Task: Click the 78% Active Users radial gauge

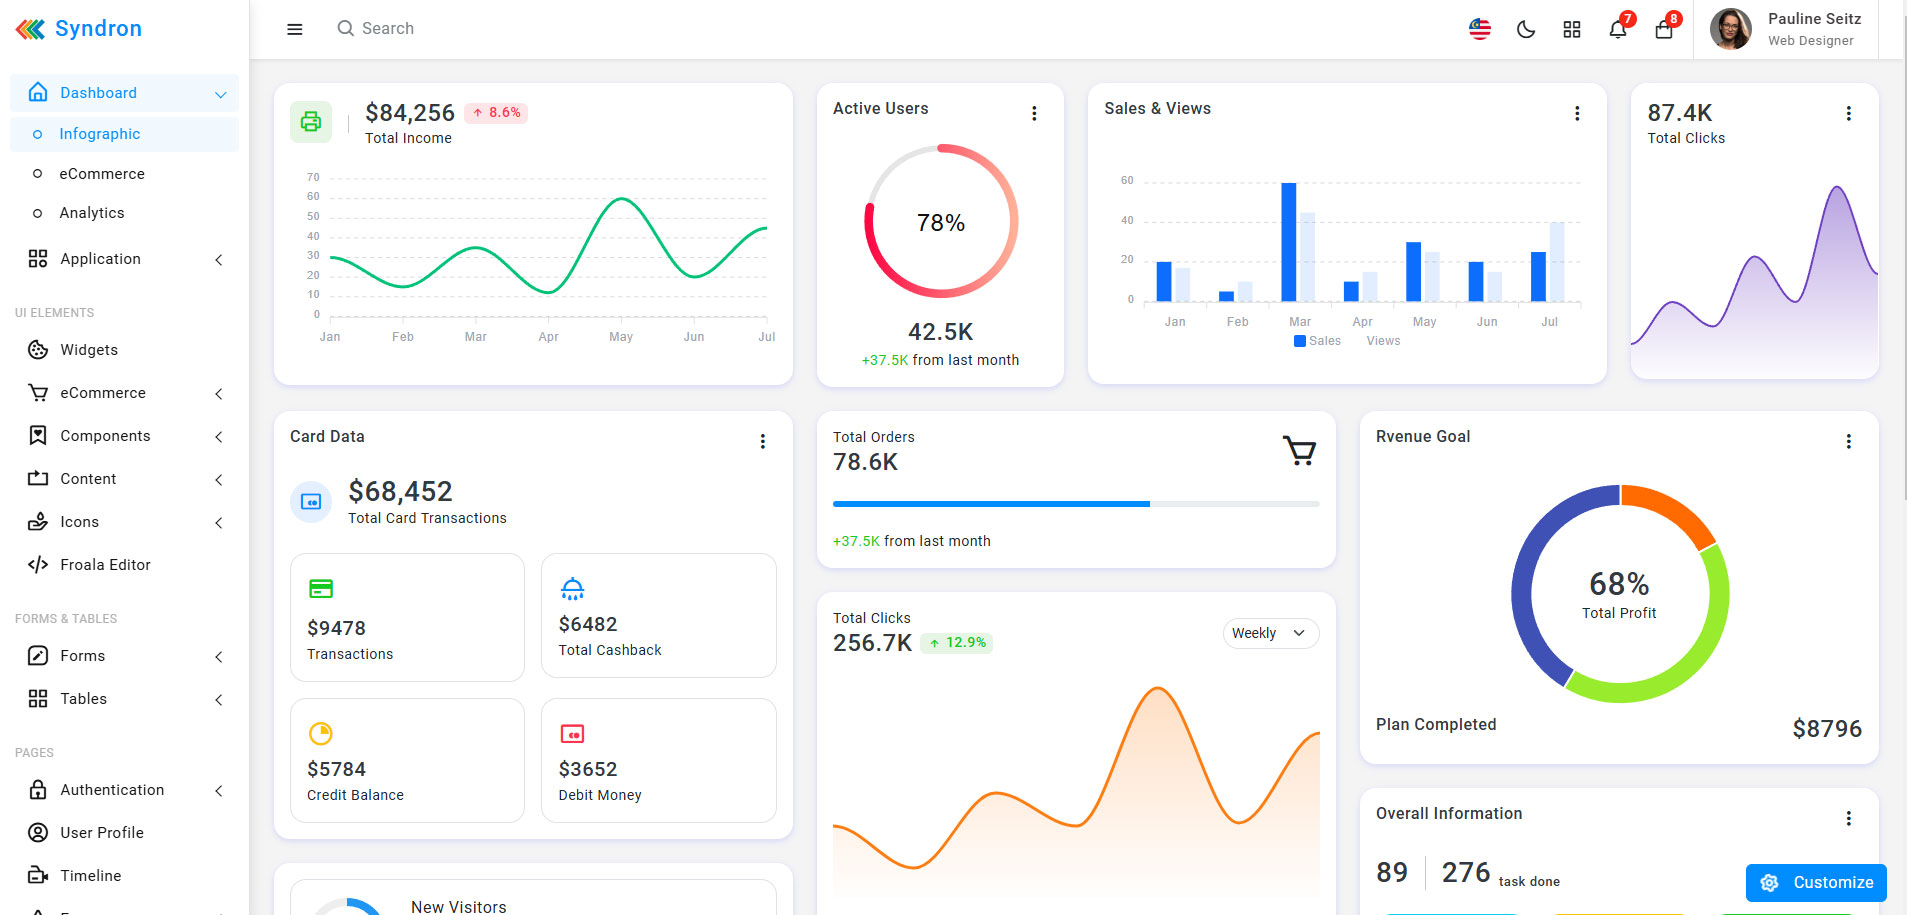Action: click(x=941, y=221)
